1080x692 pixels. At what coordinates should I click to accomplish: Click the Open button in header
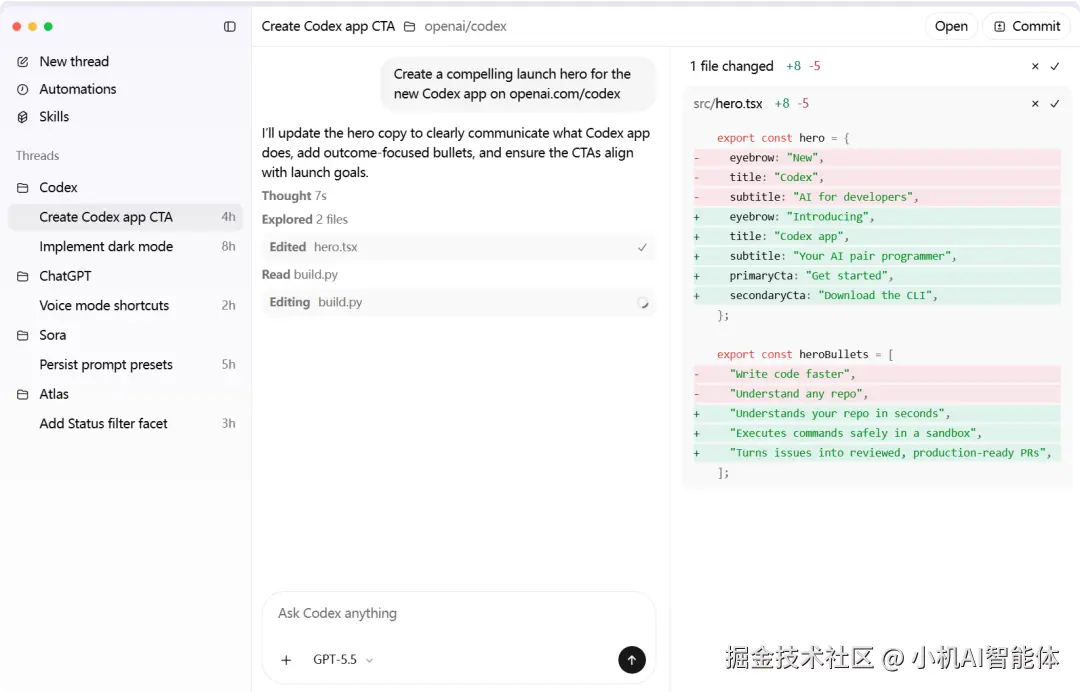pyautogui.click(x=951, y=26)
